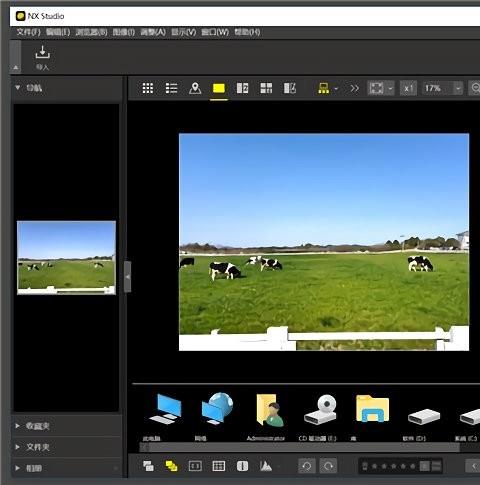Toggle focus point display icon
Image resolution: width=480 pixels, height=485 pixels.
click(195, 466)
